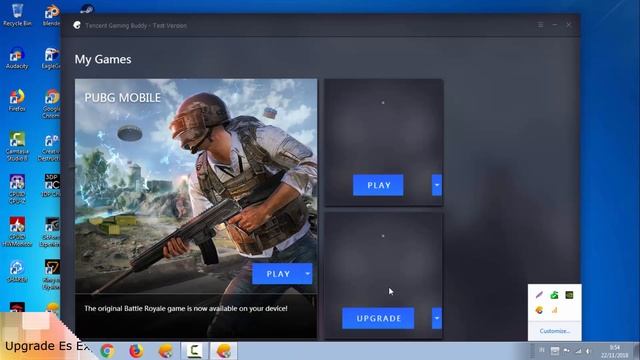Expand dropdown arrow beside PUBG MOBILE PLAY button
Viewport: 640px width, 360px height.
coord(308,274)
